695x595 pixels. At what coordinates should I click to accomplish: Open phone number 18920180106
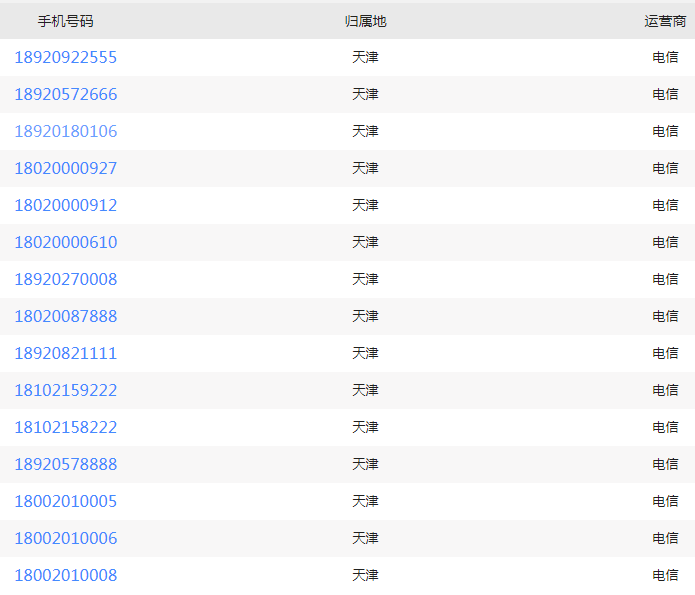(x=66, y=131)
